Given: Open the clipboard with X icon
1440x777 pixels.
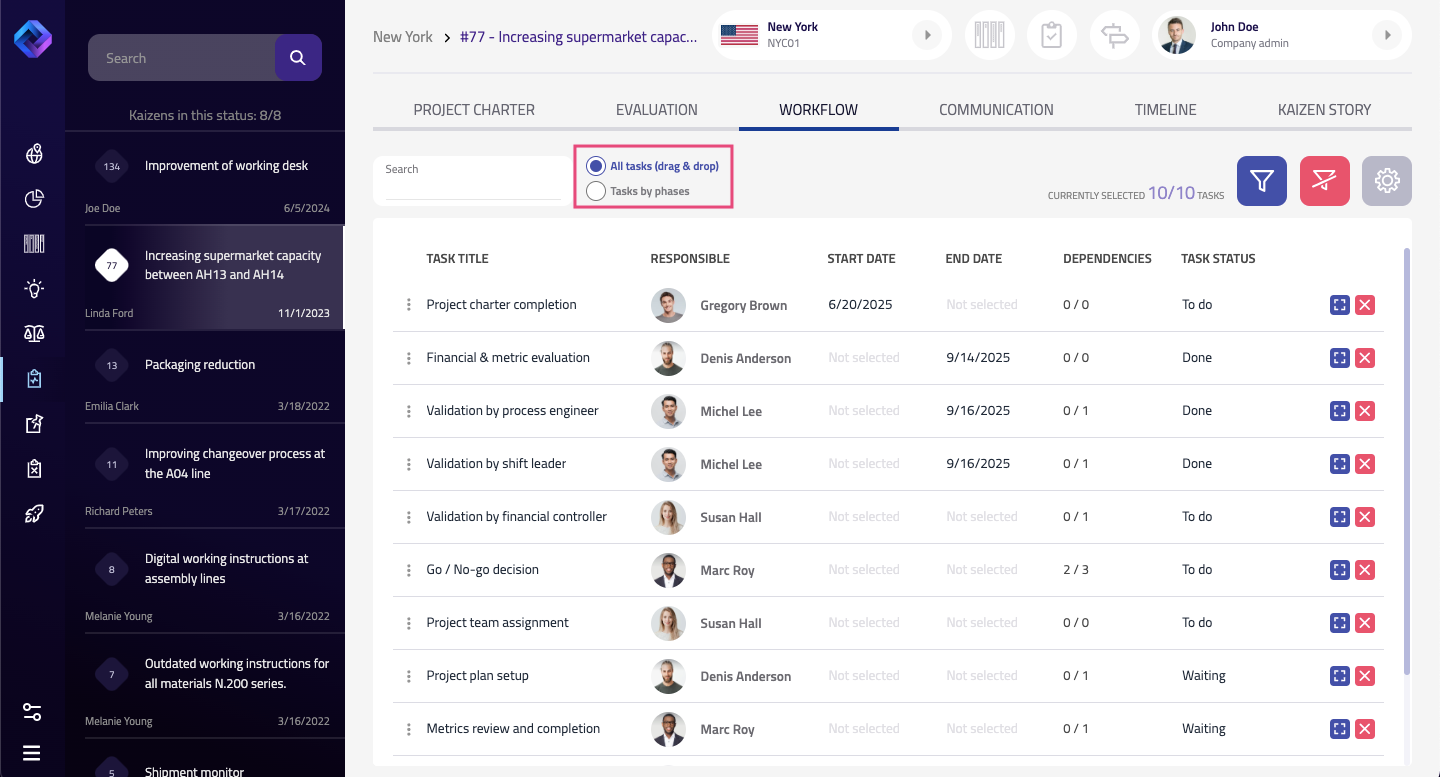Looking at the screenshot, I should 34,469.
